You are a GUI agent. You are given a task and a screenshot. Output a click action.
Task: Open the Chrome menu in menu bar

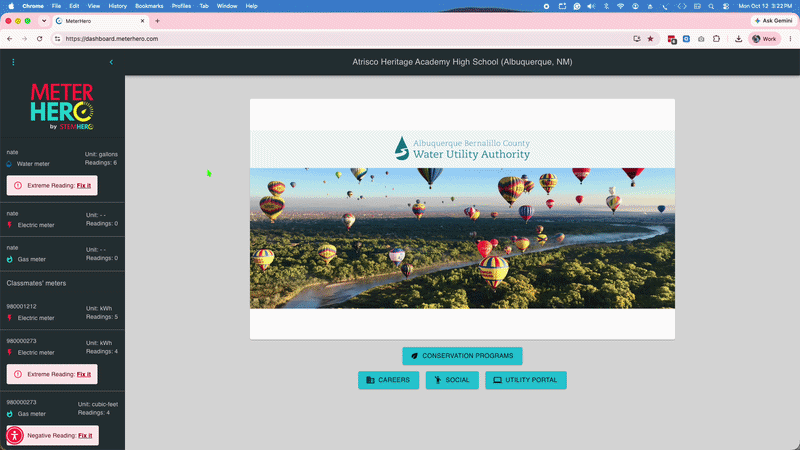point(33,6)
